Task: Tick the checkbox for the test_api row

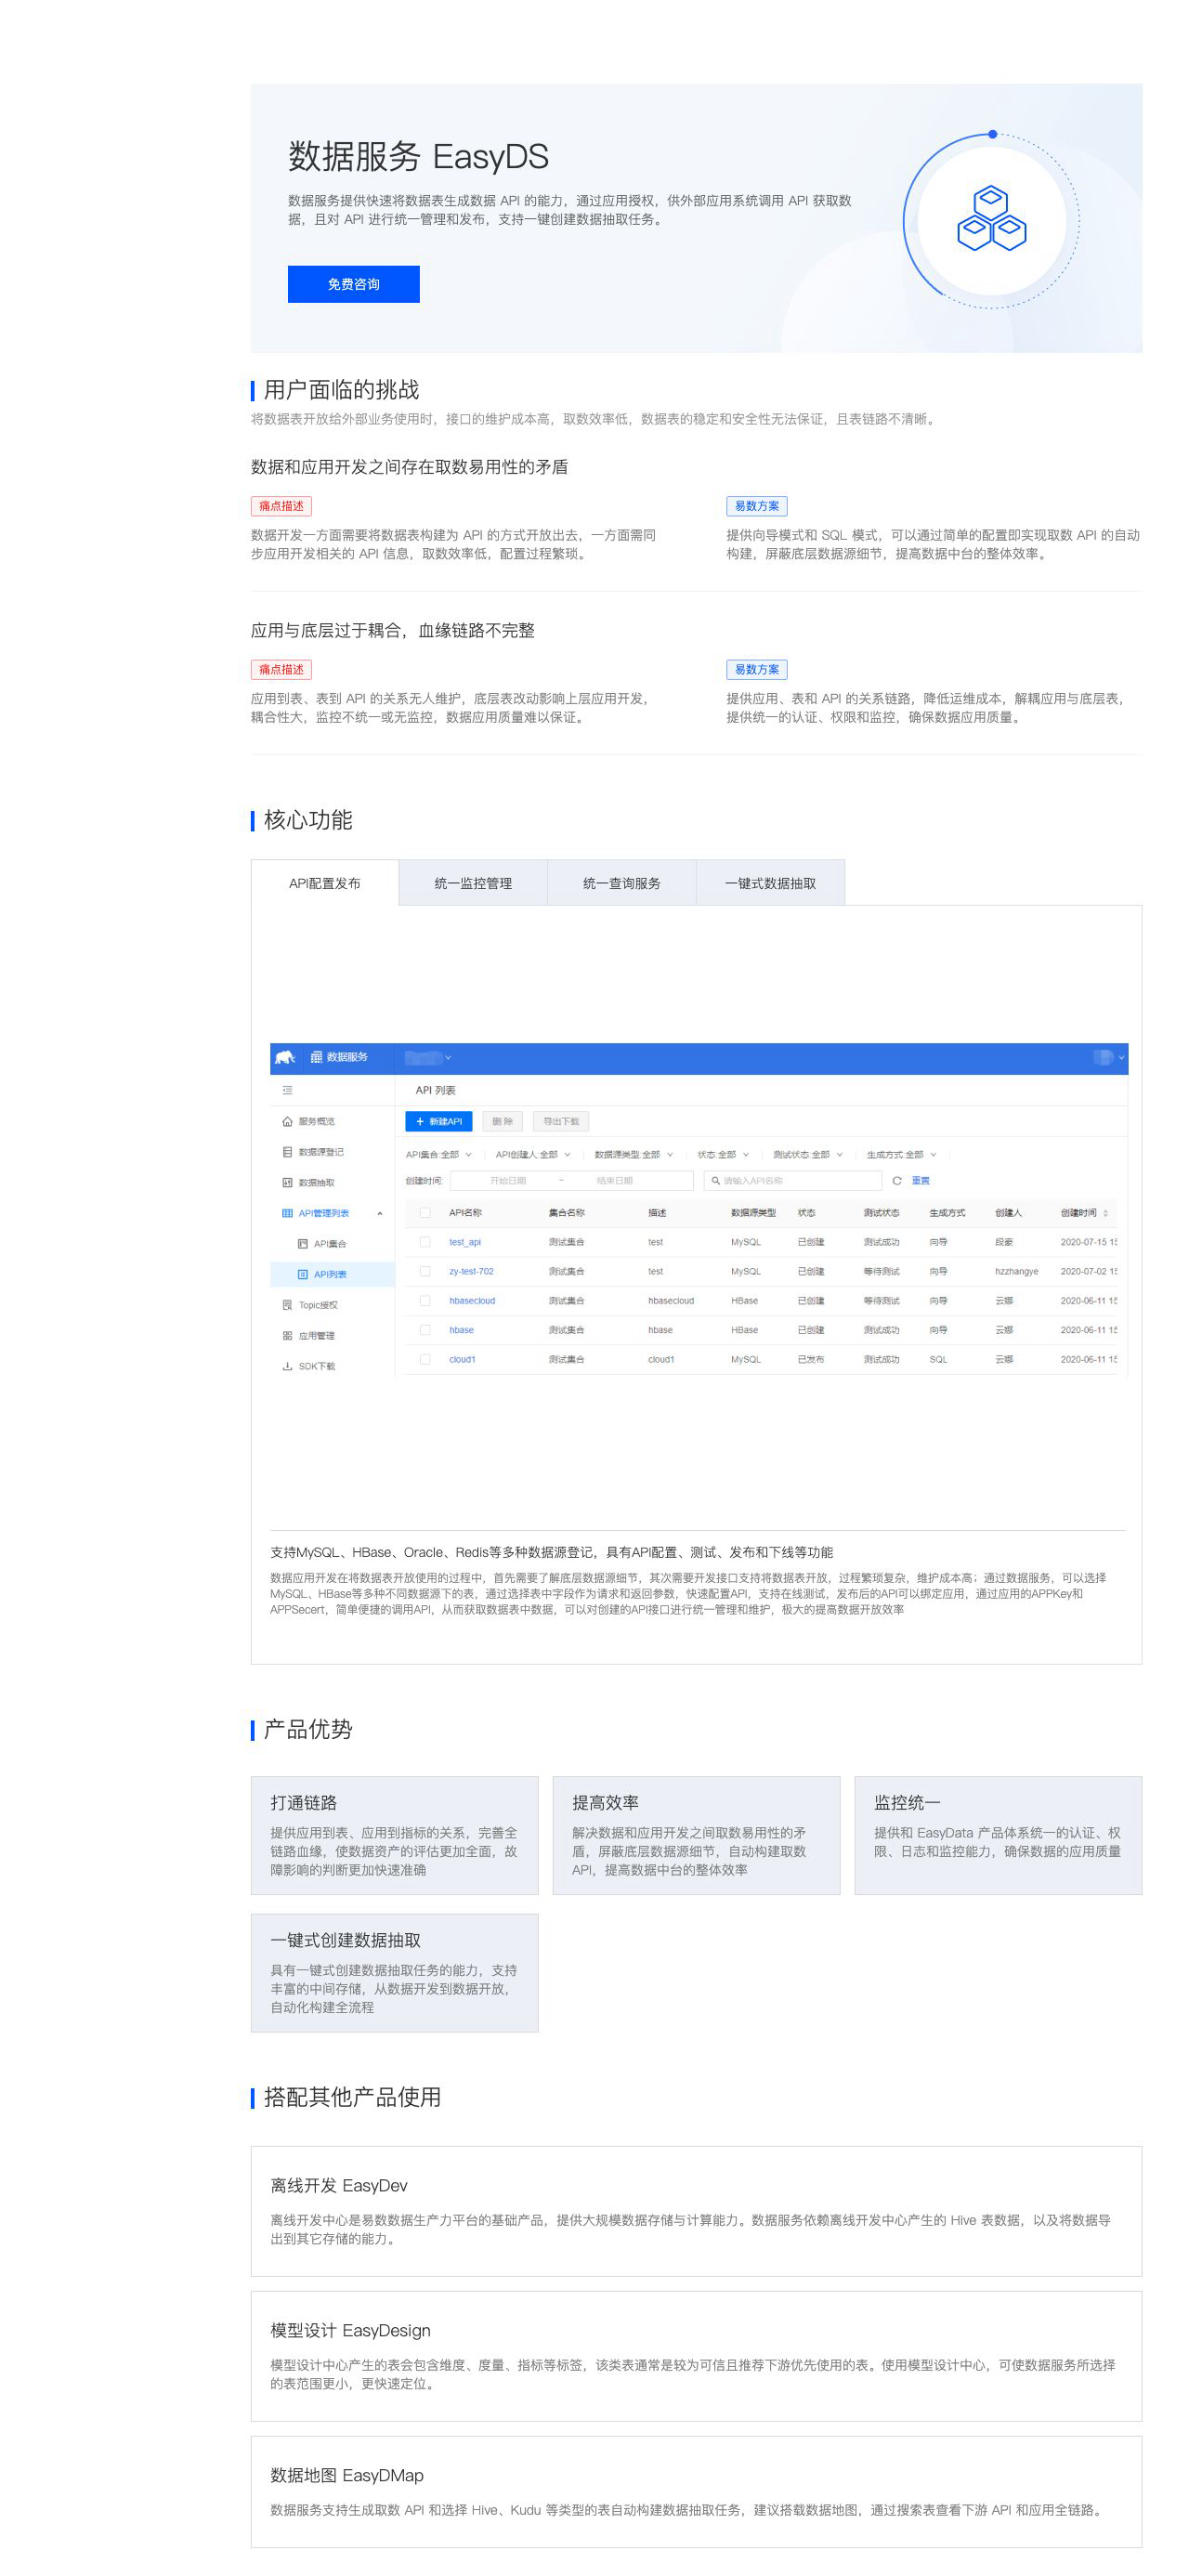Action: click(x=425, y=1242)
